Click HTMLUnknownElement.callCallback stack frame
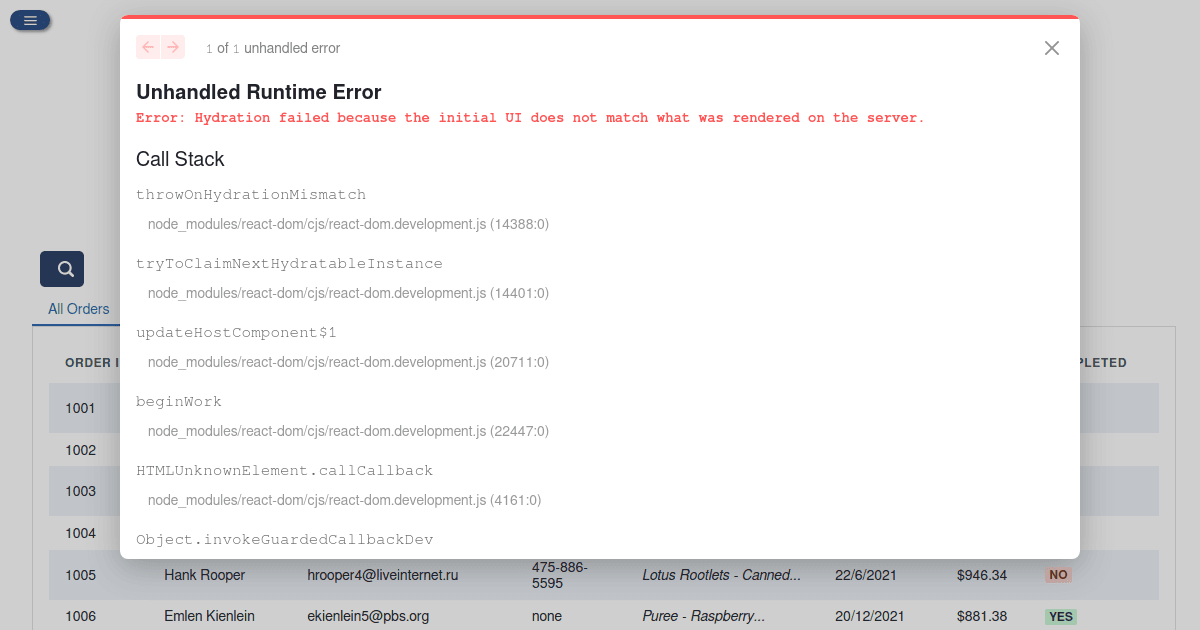The height and width of the screenshot is (630, 1200). (284, 471)
